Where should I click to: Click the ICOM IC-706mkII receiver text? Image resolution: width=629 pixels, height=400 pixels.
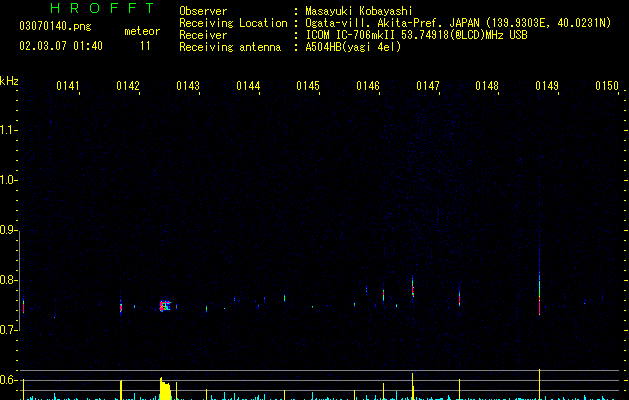416,35
